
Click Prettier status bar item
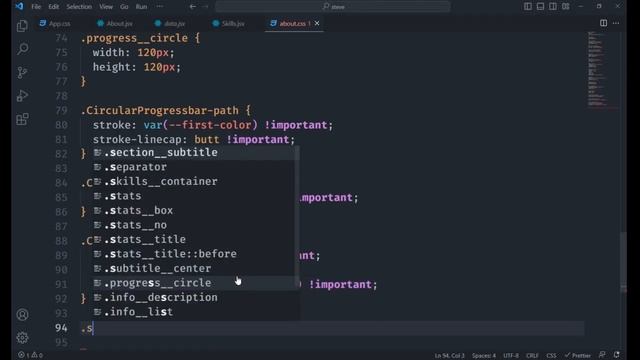coord(578,356)
